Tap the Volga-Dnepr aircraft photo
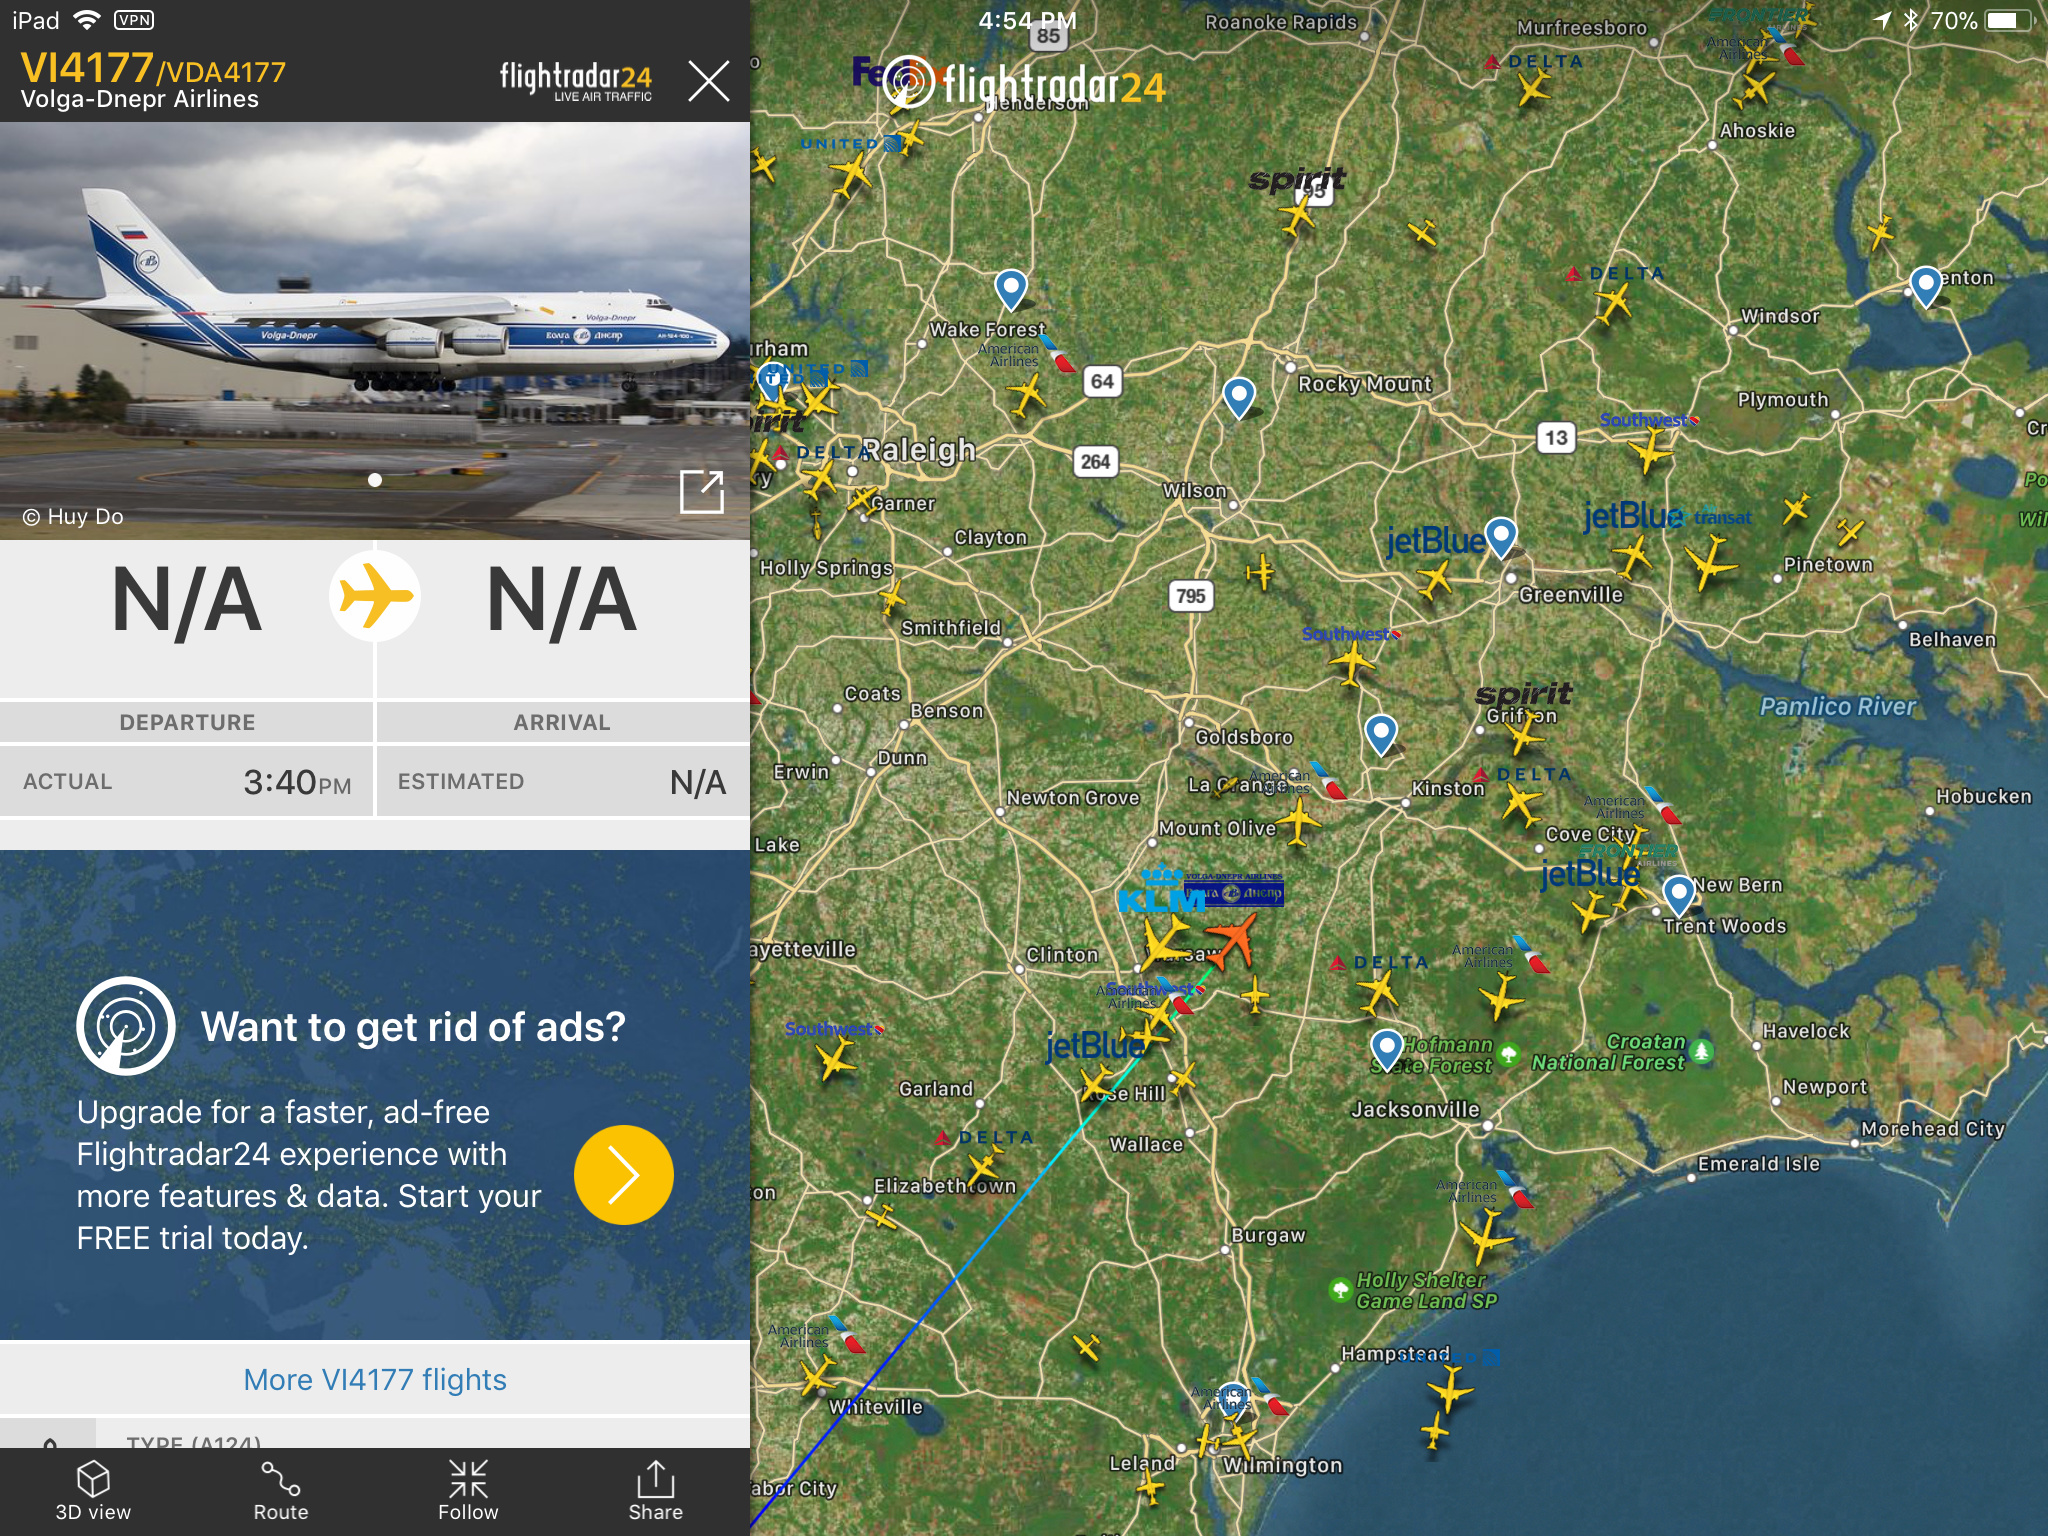This screenshot has height=1536, width=2048. (375, 331)
